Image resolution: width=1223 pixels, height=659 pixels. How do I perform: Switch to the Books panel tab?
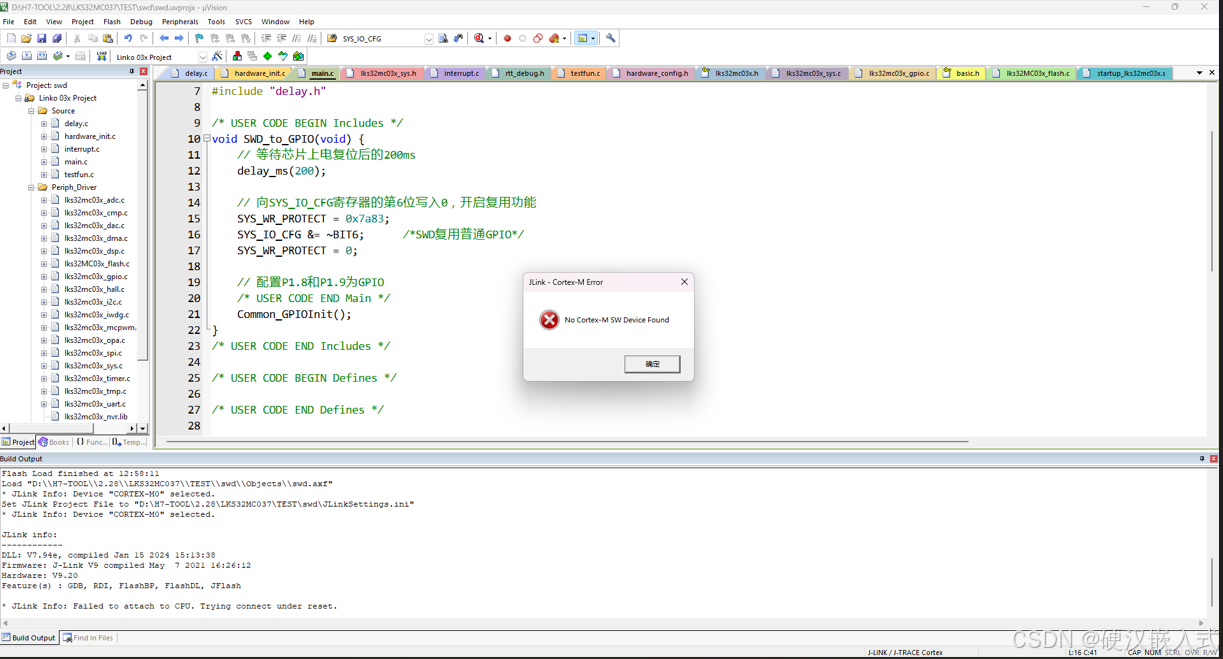point(54,442)
